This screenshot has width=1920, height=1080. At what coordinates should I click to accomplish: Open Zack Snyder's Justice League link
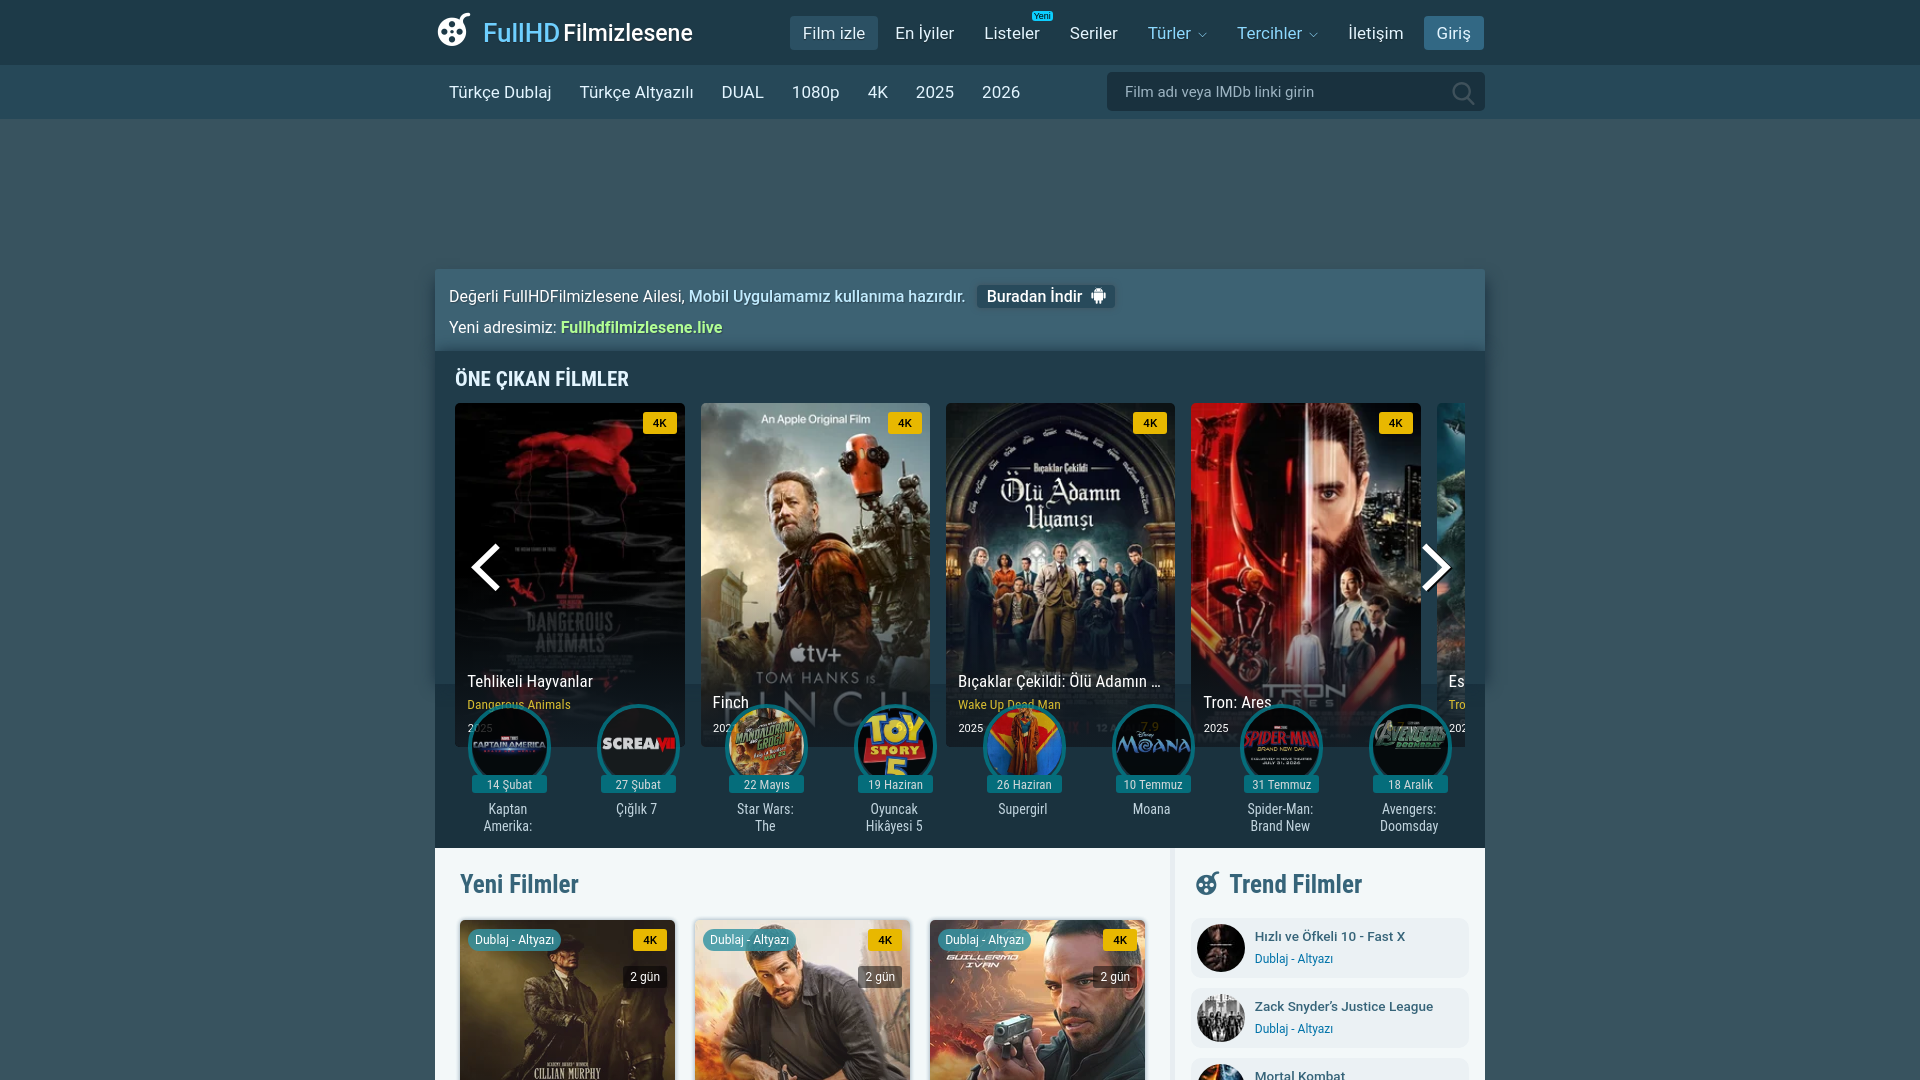pyautogui.click(x=1343, y=1006)
